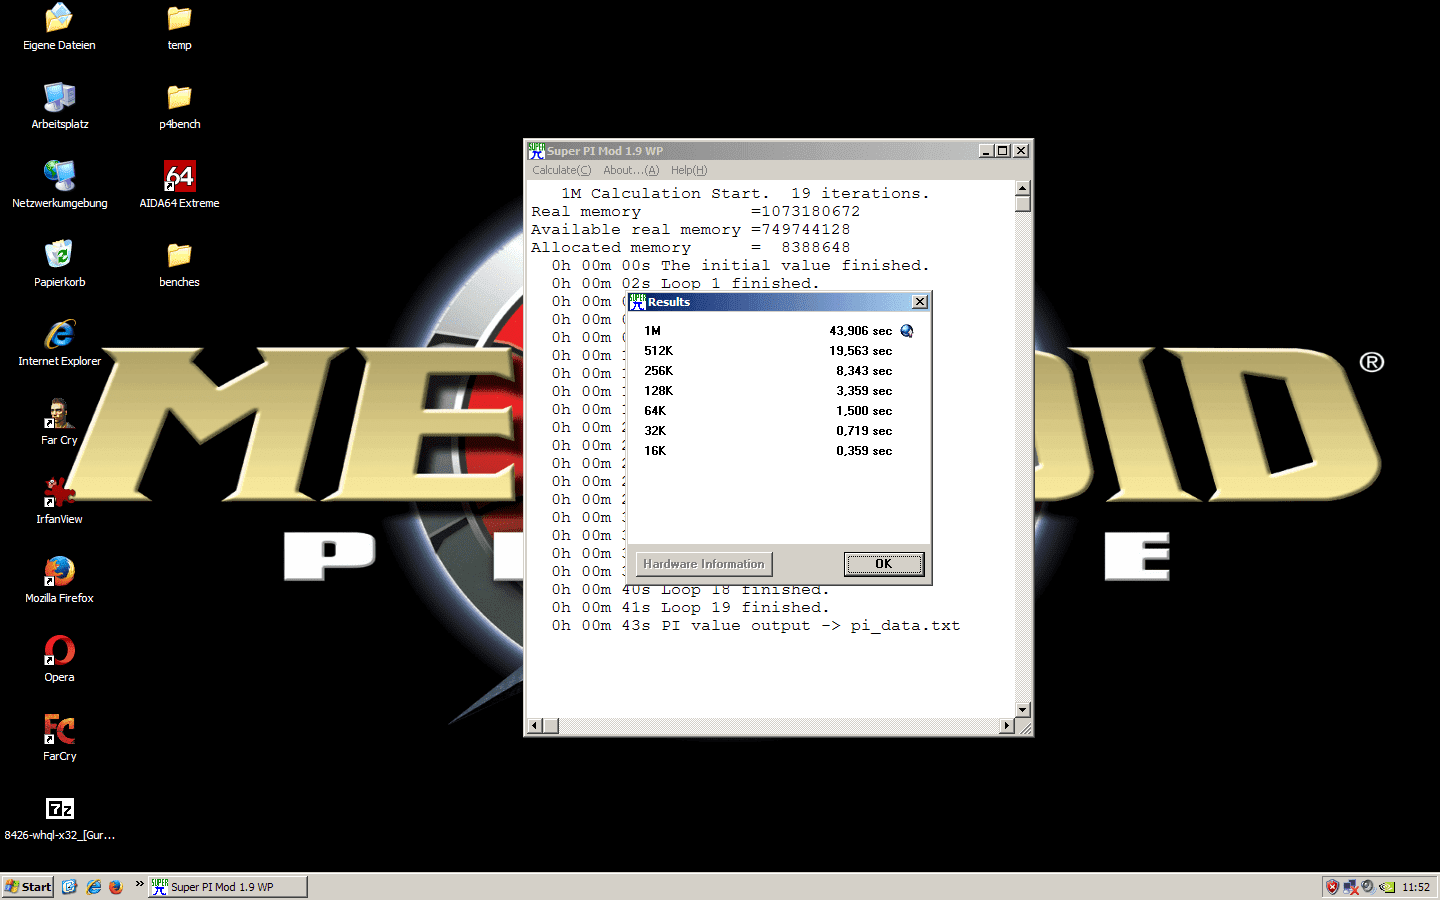Click the NVIDIA tray icon

pos(1387,887)
